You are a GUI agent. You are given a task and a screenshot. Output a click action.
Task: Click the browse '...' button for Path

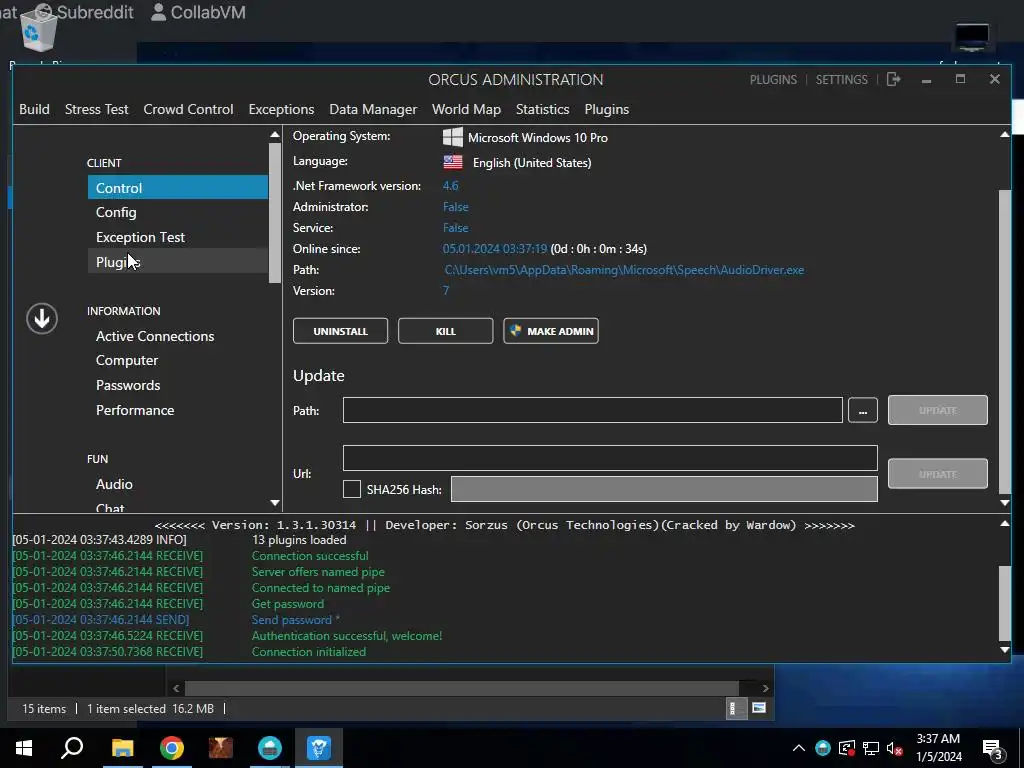tap(863, 411)
